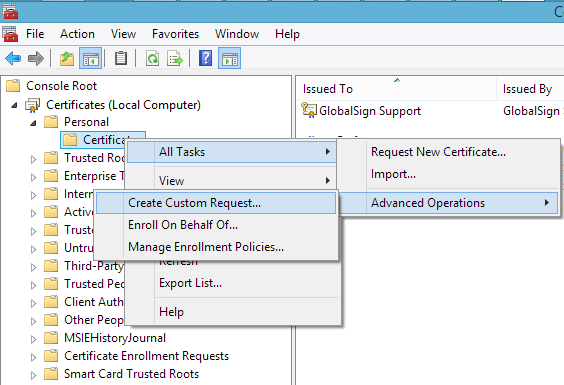Open the View menu in menu bar

click(x=123, y=34)
